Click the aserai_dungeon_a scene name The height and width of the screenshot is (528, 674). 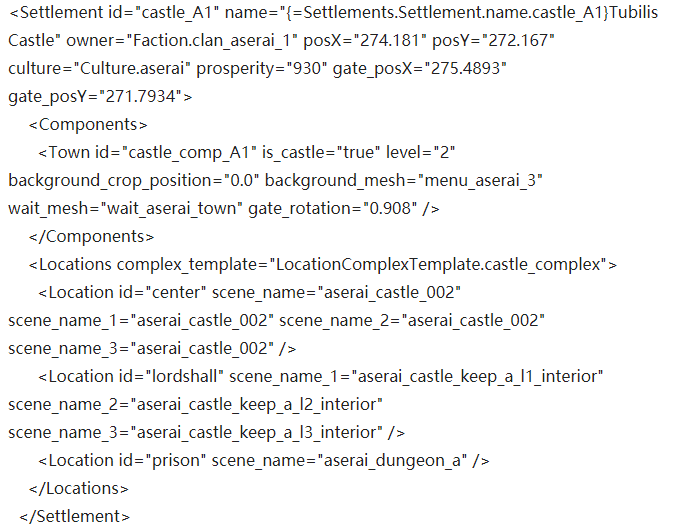[x=392, y=460]
